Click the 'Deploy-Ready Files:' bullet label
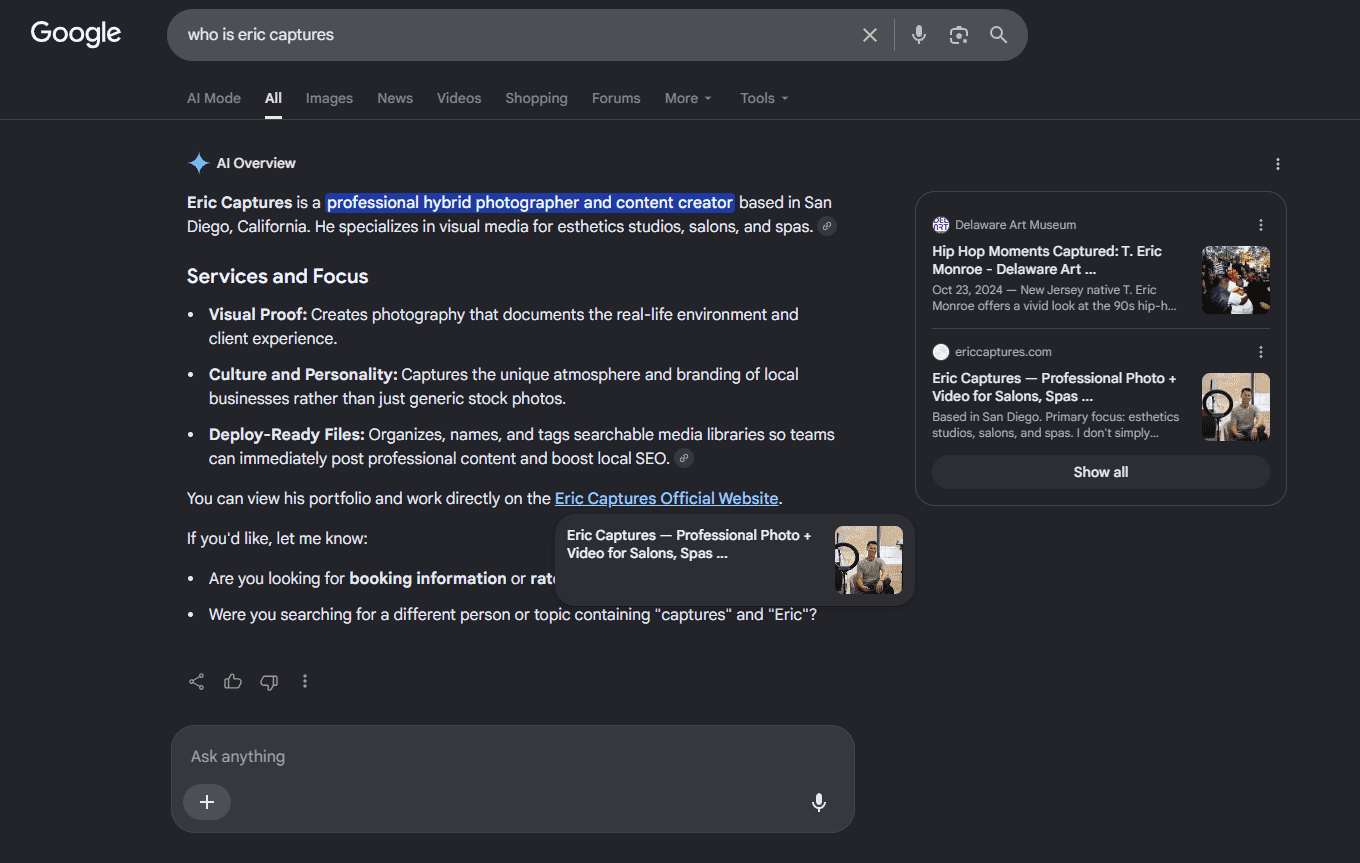 (287, 435)
